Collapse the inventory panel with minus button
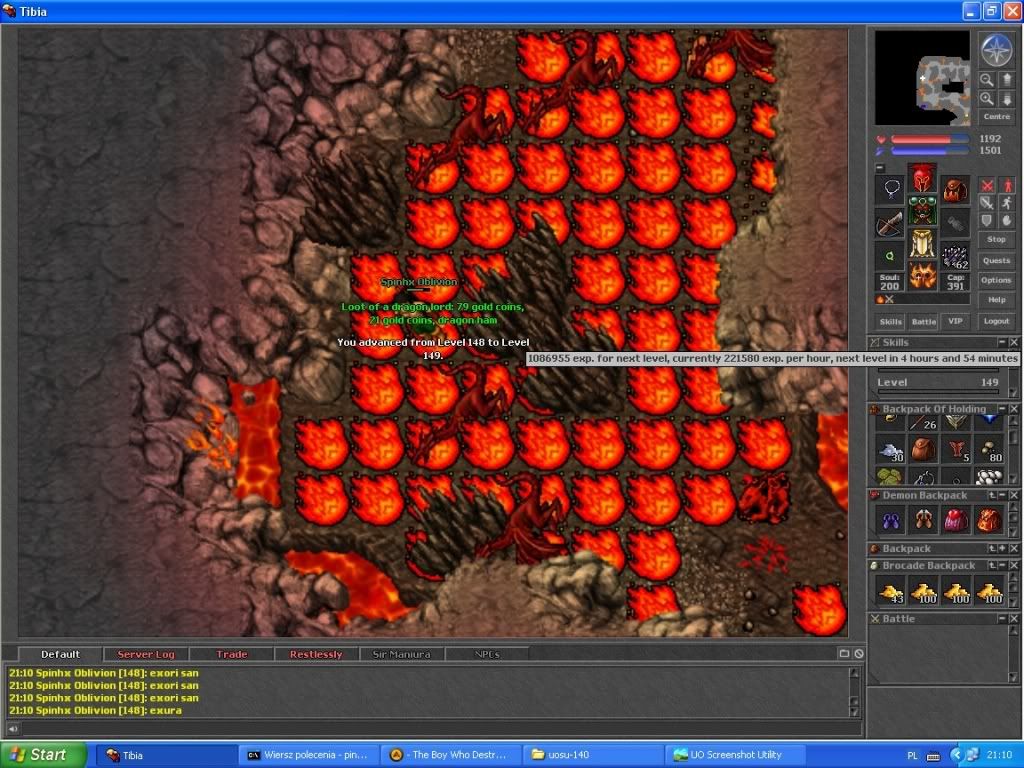The image size is (1024, 768). click(x=880, y=168)
